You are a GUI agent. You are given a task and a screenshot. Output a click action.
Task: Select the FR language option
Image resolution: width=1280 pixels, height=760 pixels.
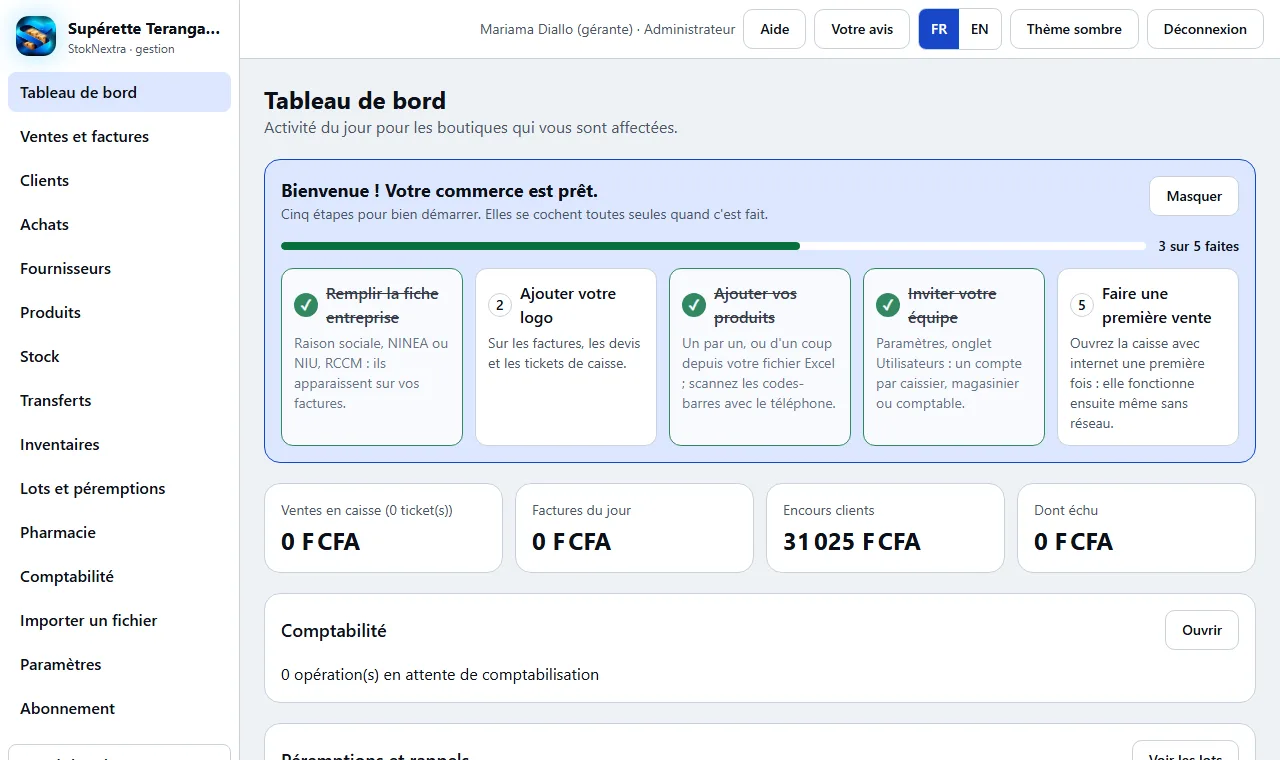click(939, 29)
